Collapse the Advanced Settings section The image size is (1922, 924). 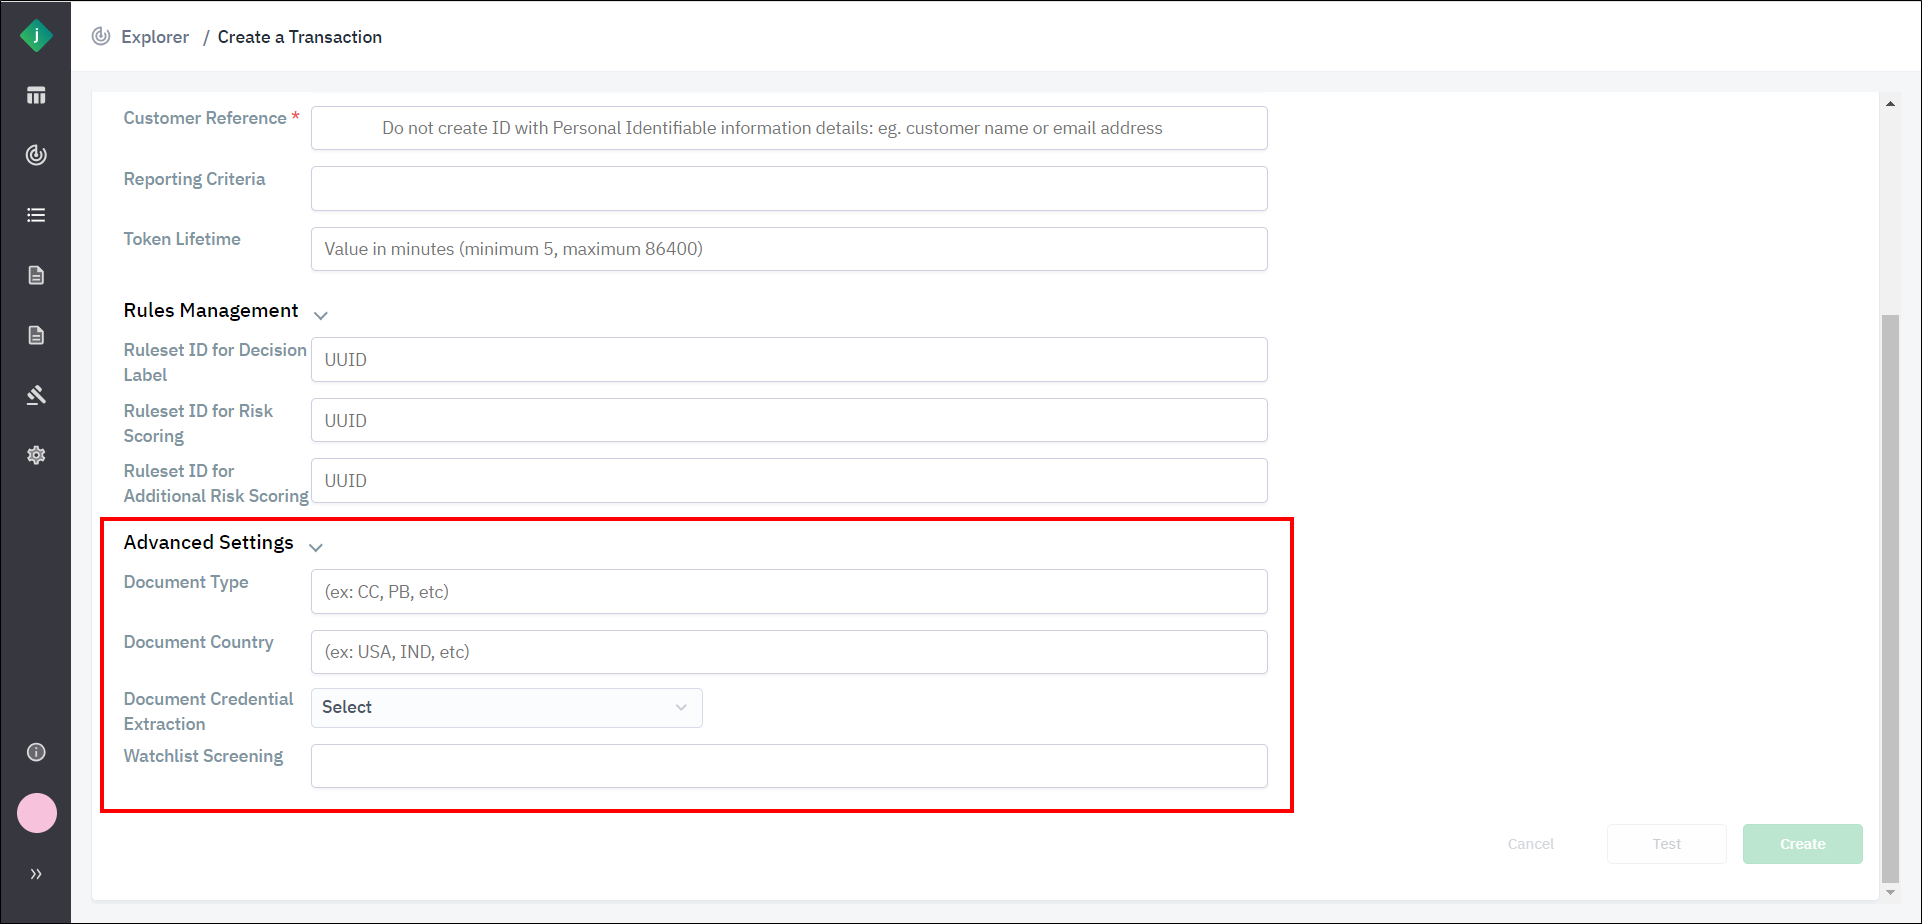point(316,546)
